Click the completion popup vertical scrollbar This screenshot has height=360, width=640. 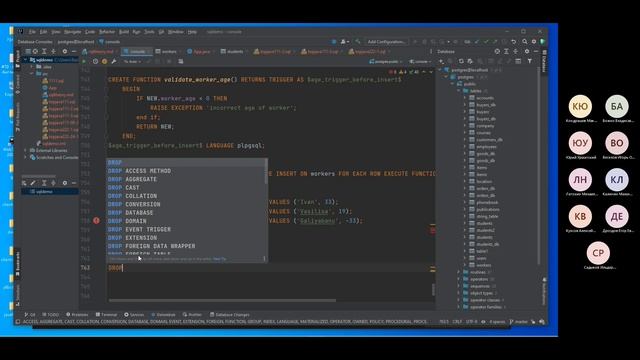pos(267,171)
